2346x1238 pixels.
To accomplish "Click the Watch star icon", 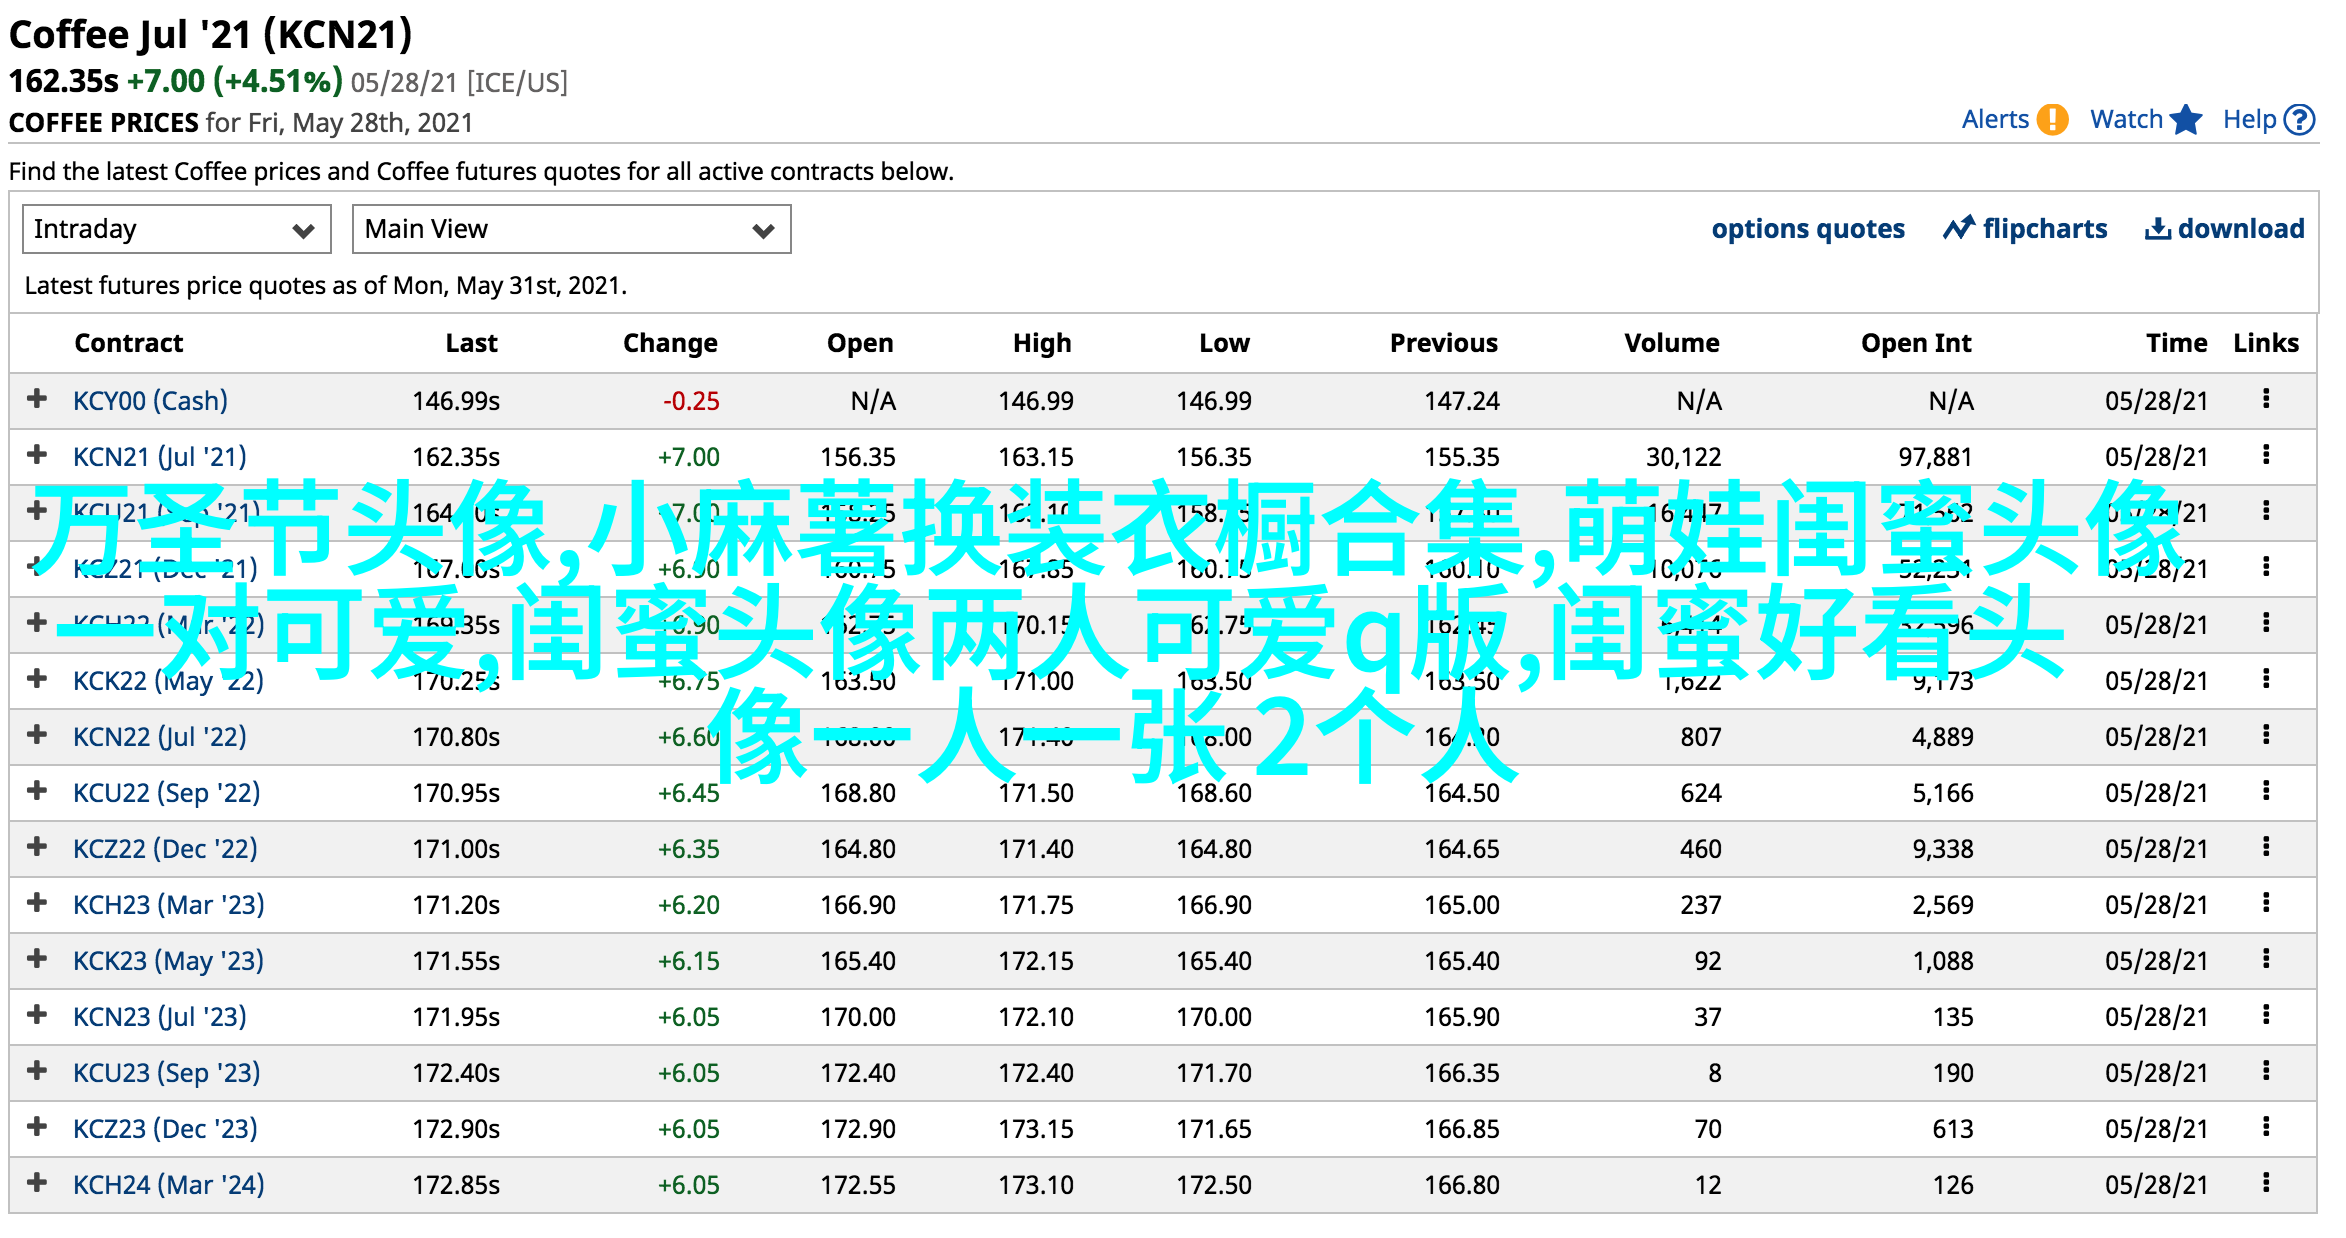I will coord(2186,119).
